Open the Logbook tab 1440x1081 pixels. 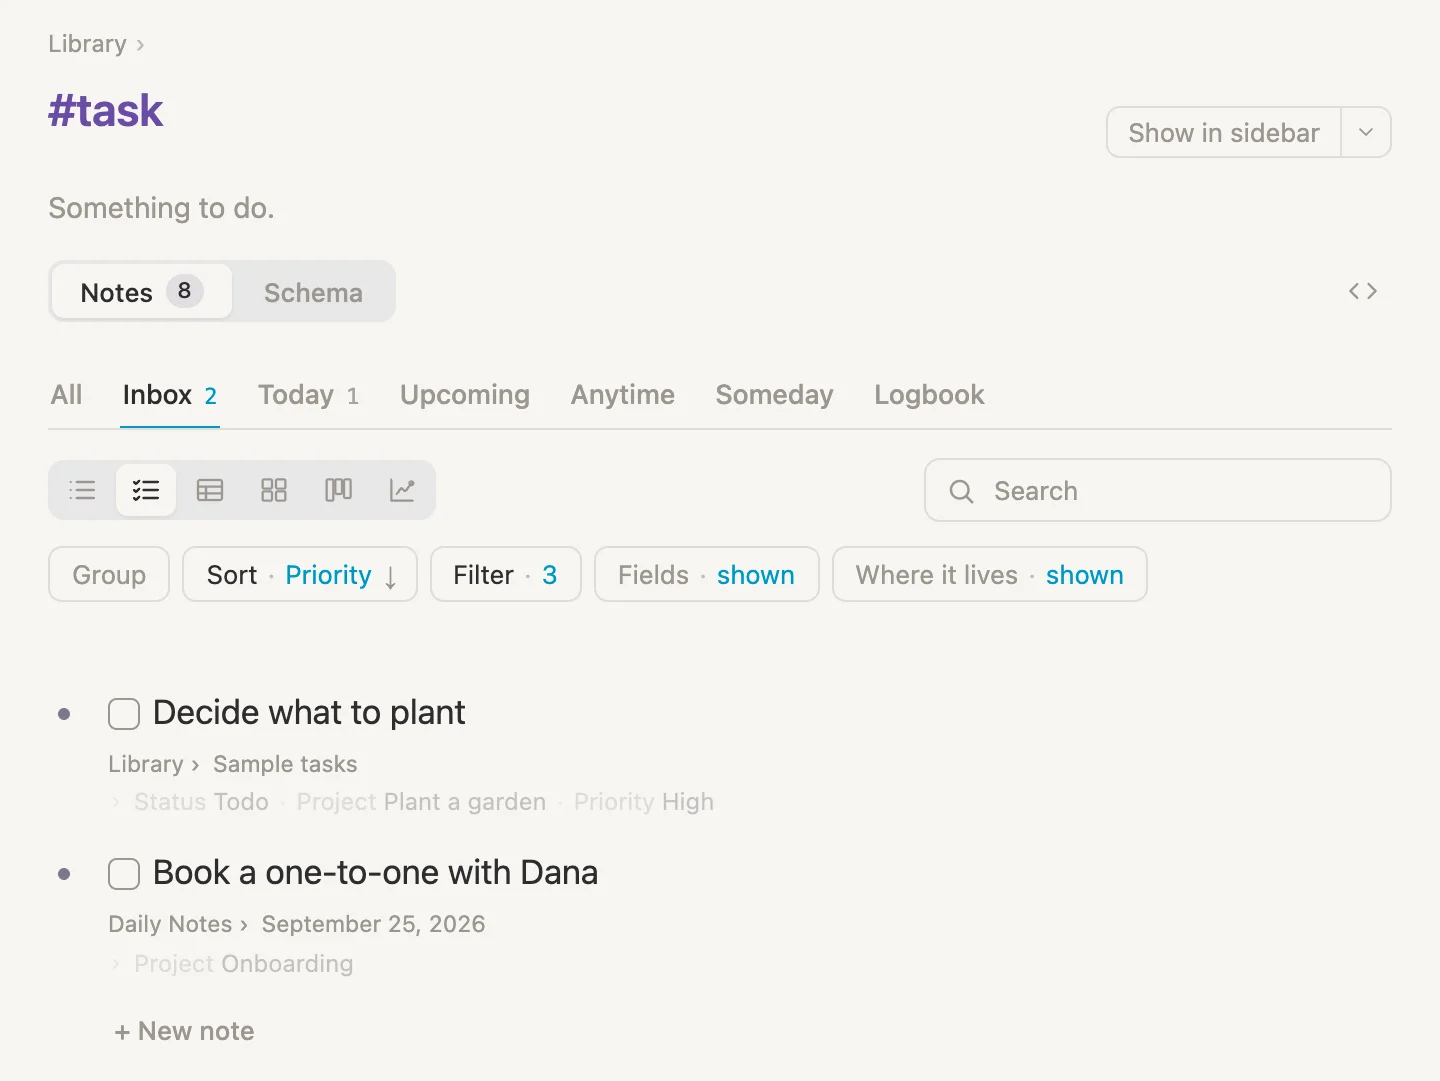930,395
